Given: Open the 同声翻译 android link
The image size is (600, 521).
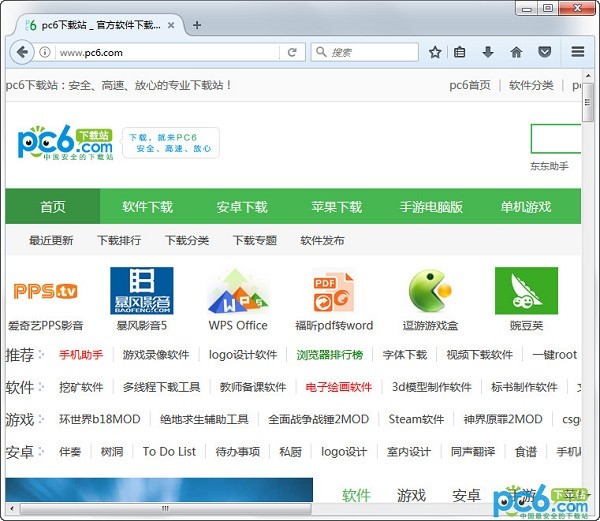Looking at the screenshot, I should 473,451.
